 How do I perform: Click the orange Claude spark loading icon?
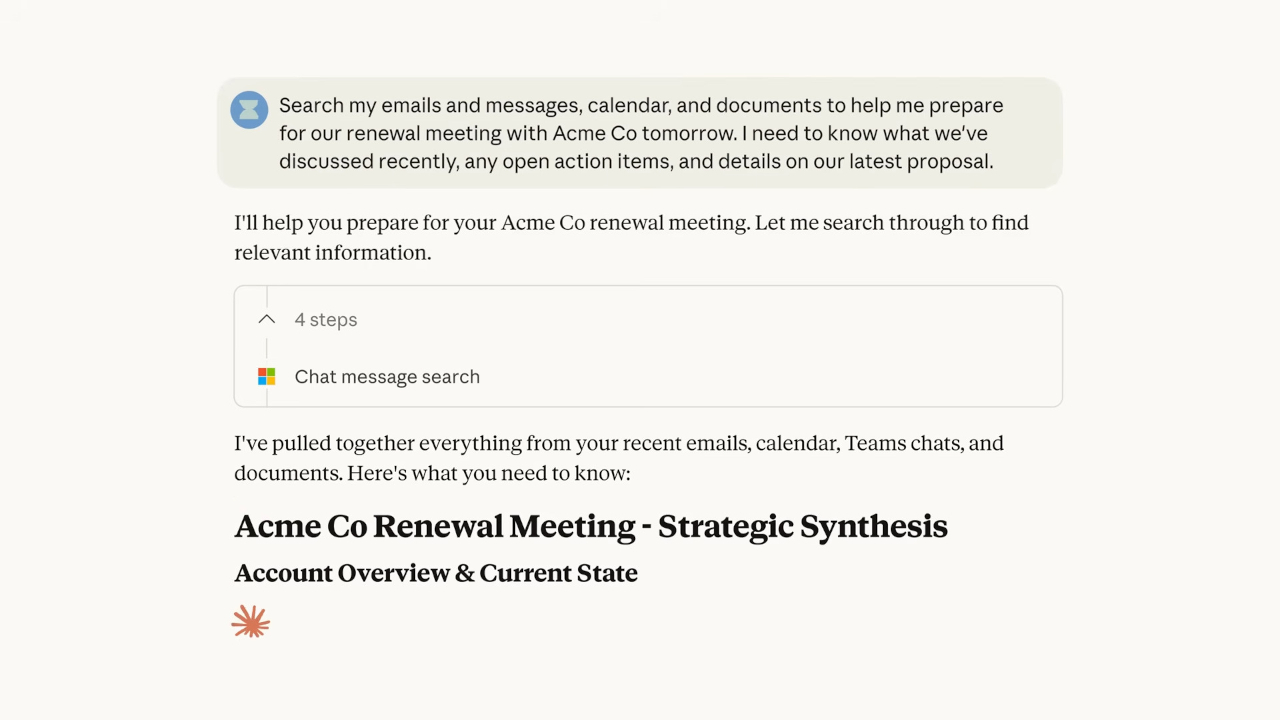pos(250,622)
